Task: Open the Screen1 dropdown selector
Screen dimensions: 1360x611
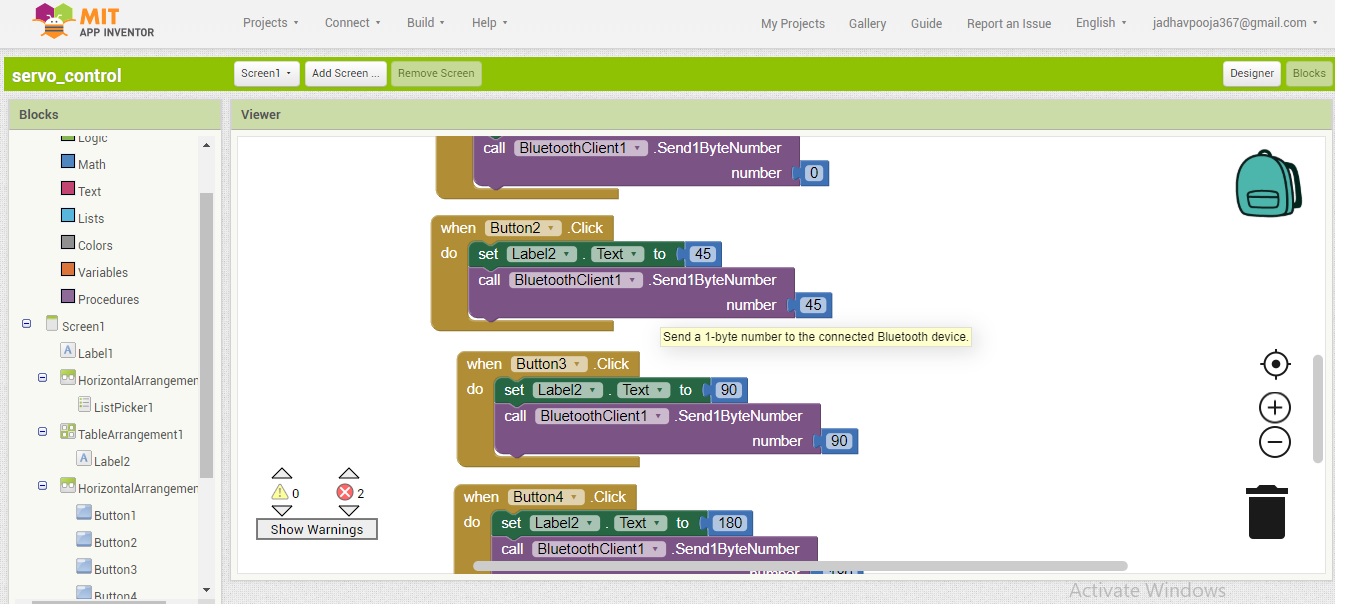Action: [x=267, y=73]
